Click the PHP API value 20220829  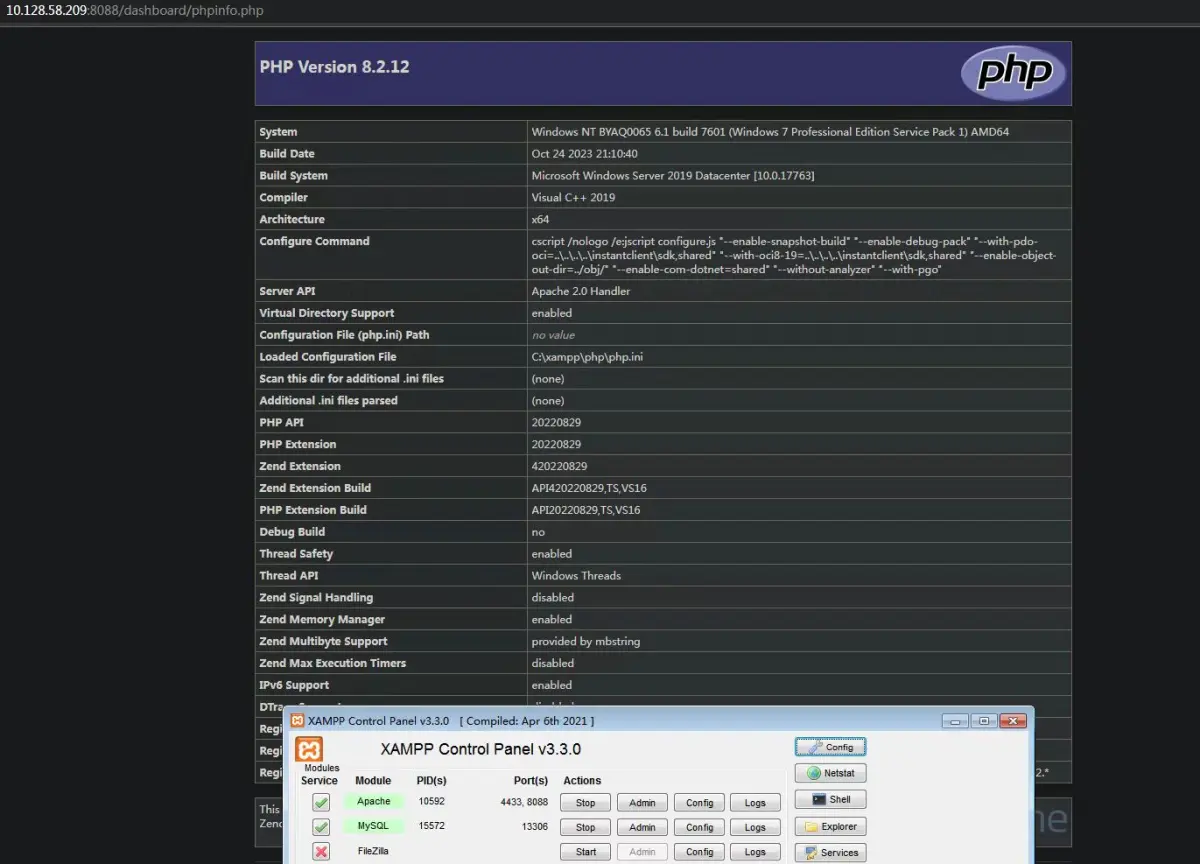[556, 423]
